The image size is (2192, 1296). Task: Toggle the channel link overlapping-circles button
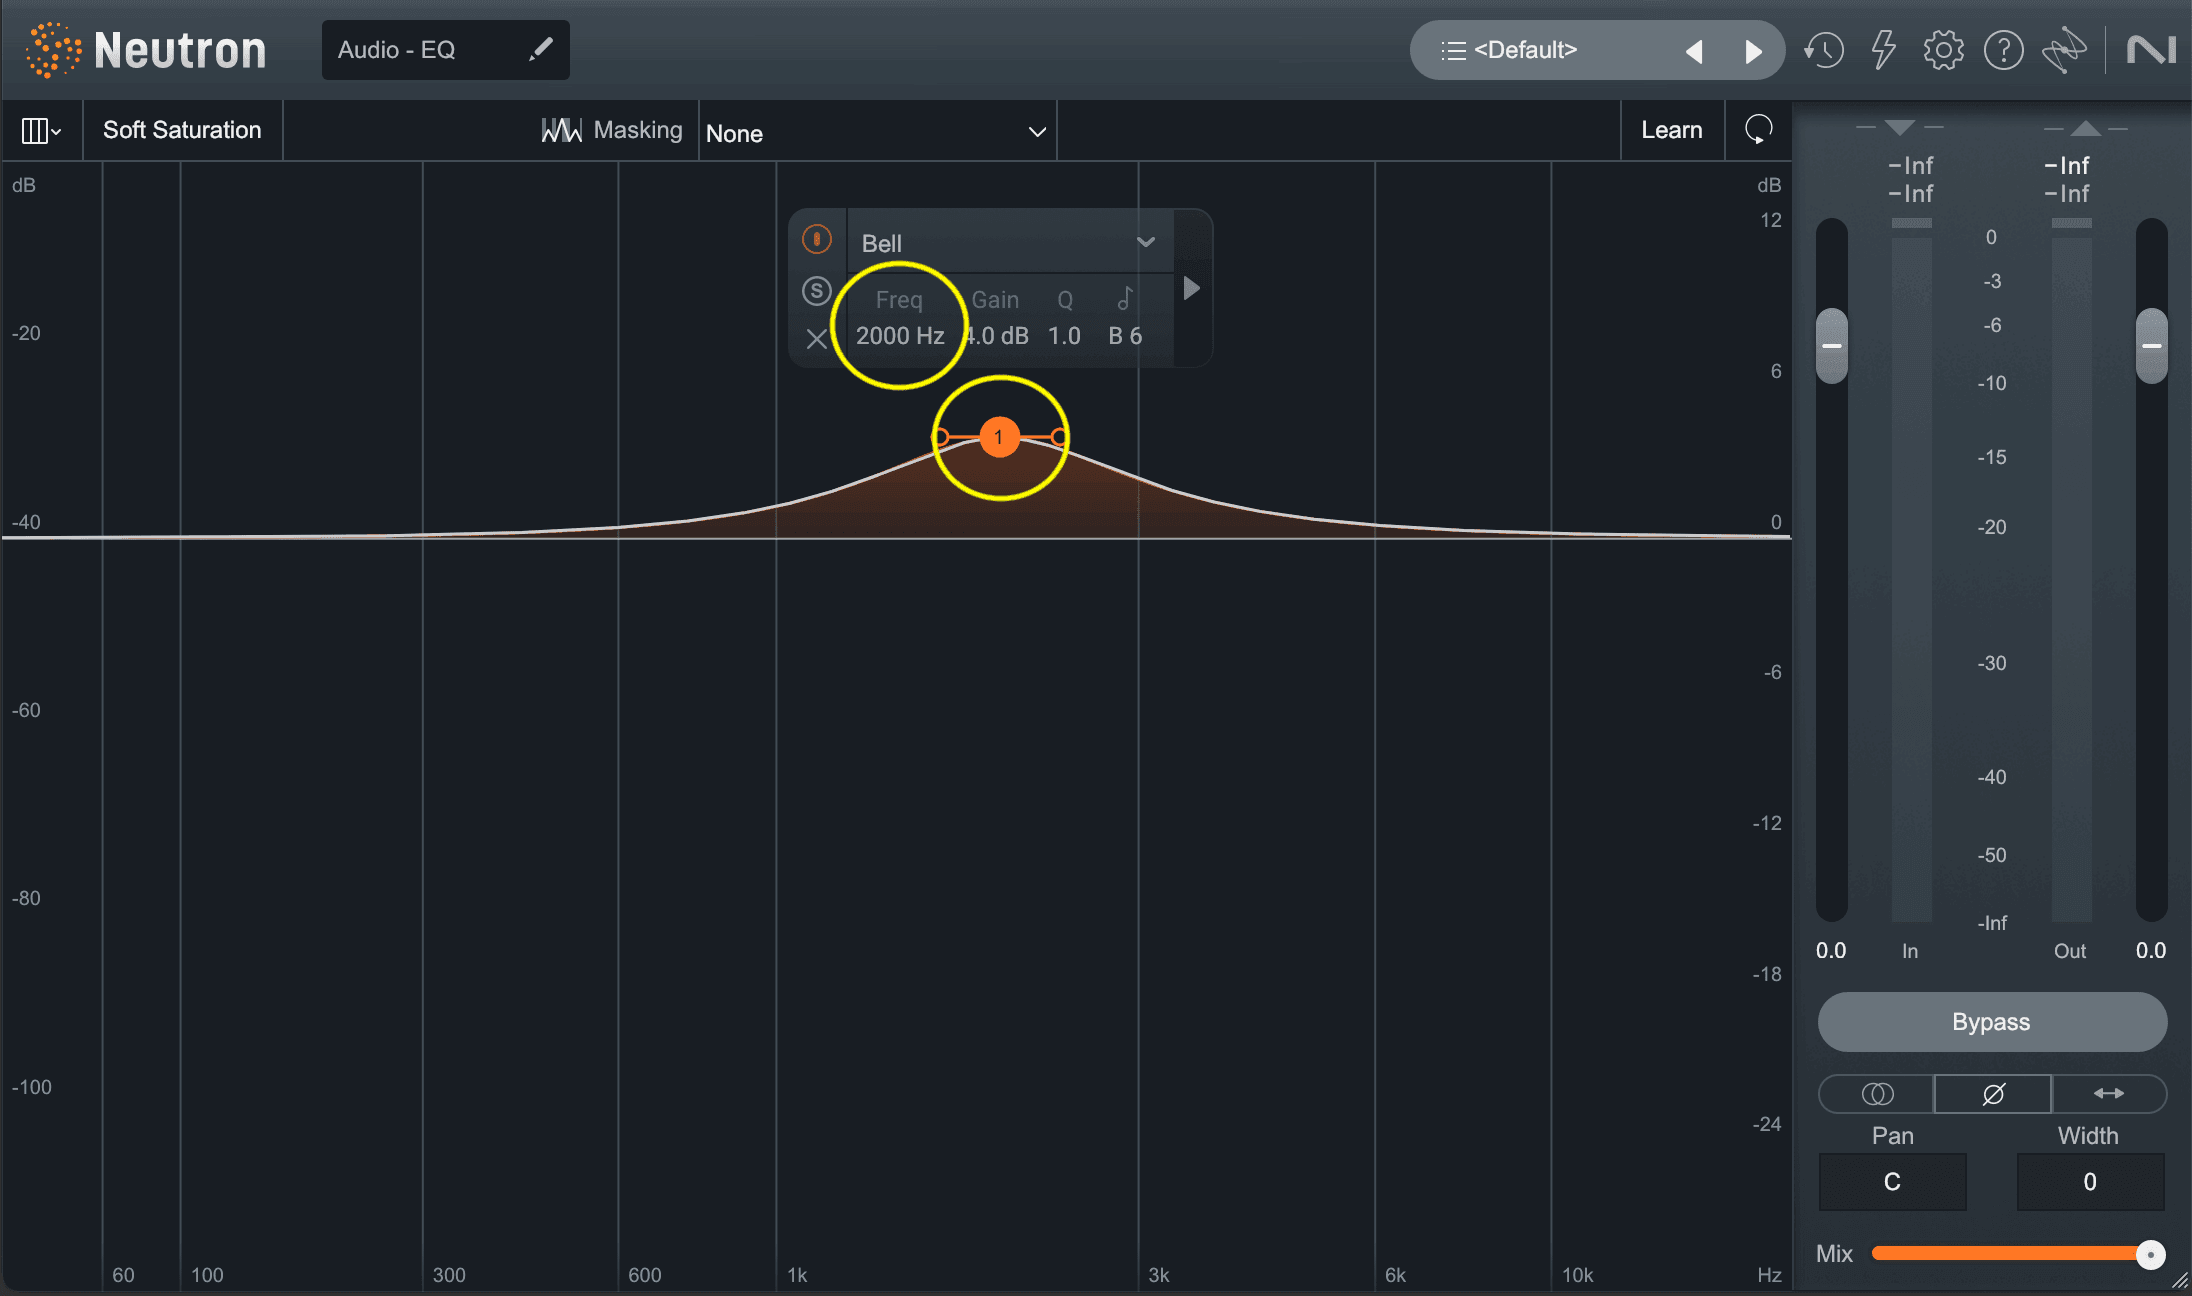click(1877, 1094)
